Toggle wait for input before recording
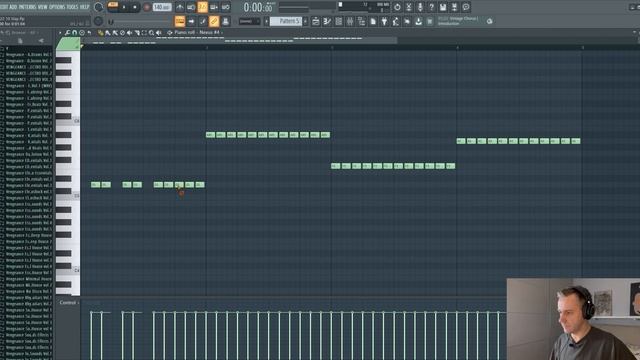 [191, 7]
